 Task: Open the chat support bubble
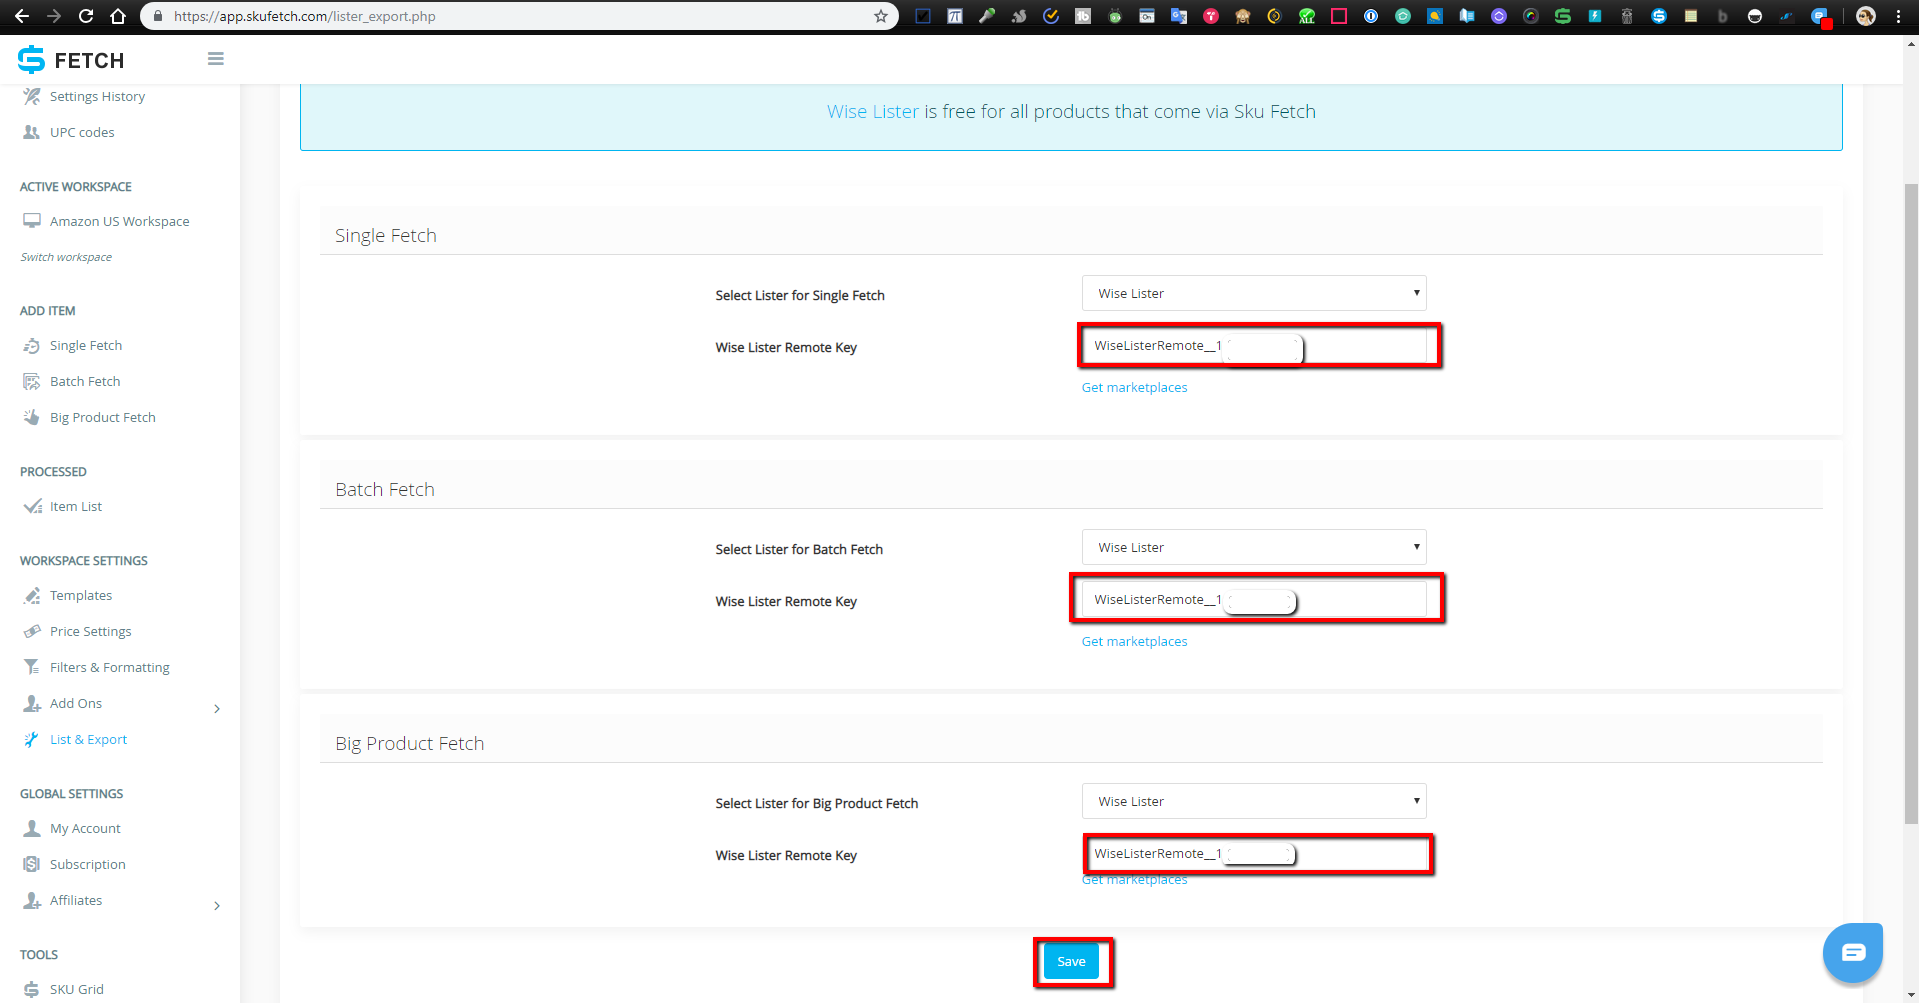(1852, 952)
